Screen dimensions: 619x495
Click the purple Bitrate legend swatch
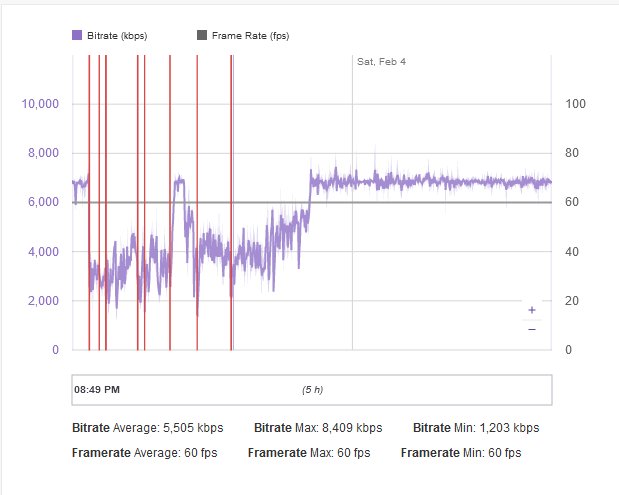pos(76,35)
